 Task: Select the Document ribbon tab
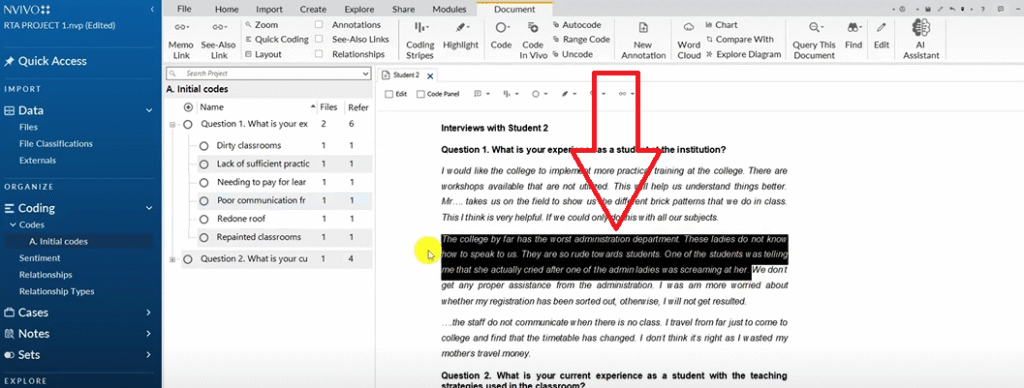[514, 9]
